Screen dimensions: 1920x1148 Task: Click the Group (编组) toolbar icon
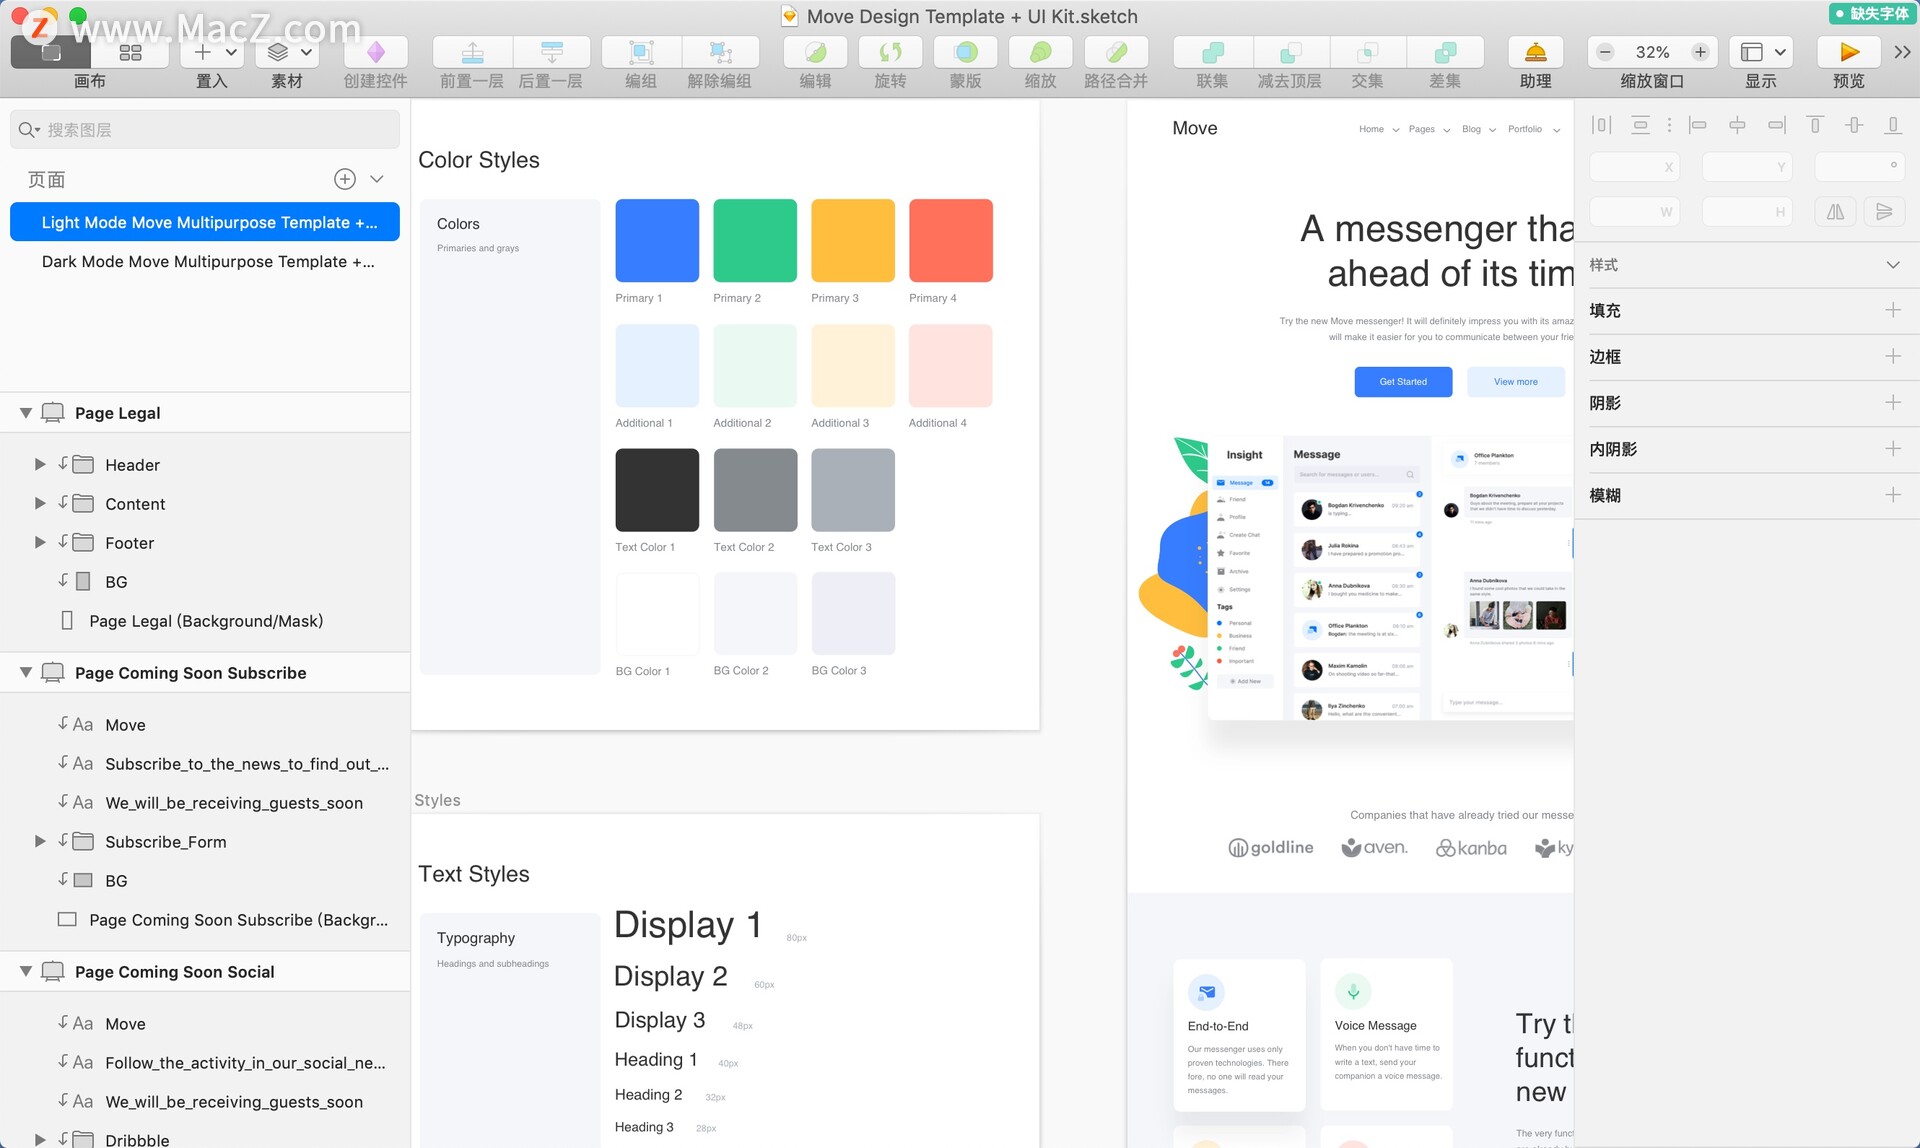coord(641,52)
